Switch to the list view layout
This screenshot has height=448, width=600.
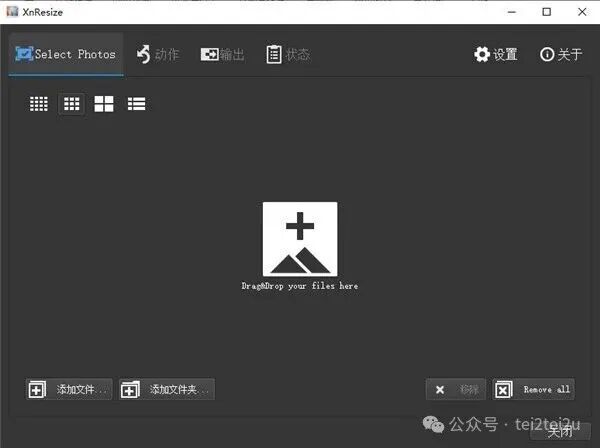[137, 104]
